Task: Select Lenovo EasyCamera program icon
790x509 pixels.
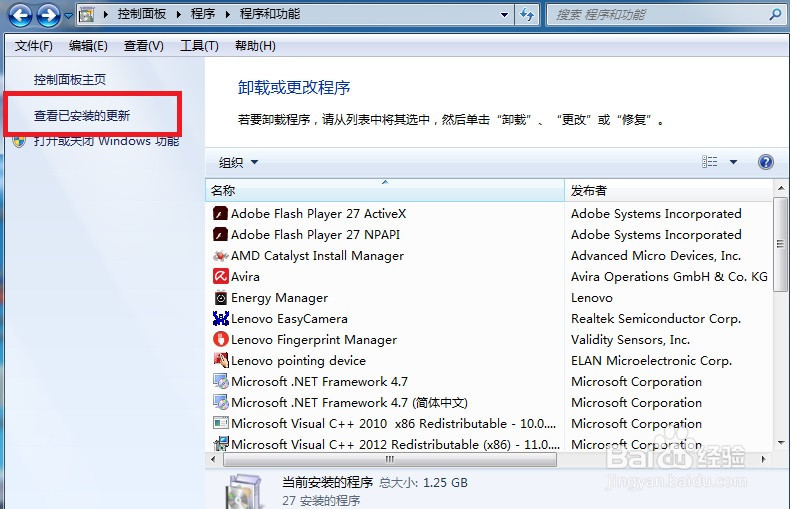Action: [220, 319]
